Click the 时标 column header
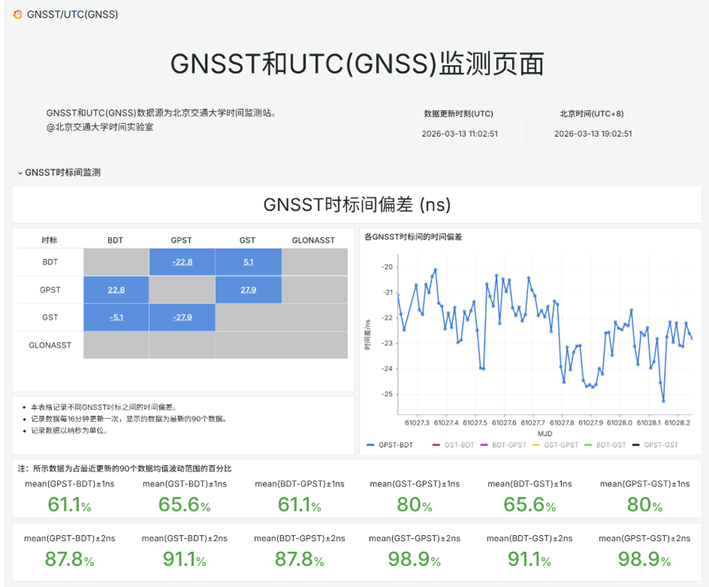This screenshot has width=709, height=587. (x=49, y=240)
